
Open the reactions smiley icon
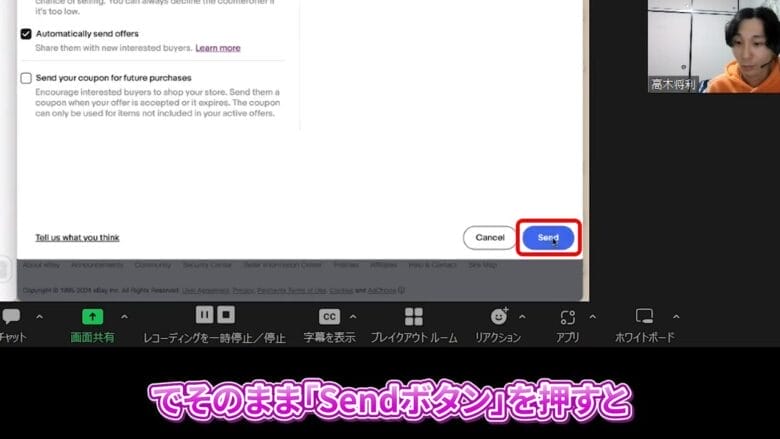(x=498, y=316)
